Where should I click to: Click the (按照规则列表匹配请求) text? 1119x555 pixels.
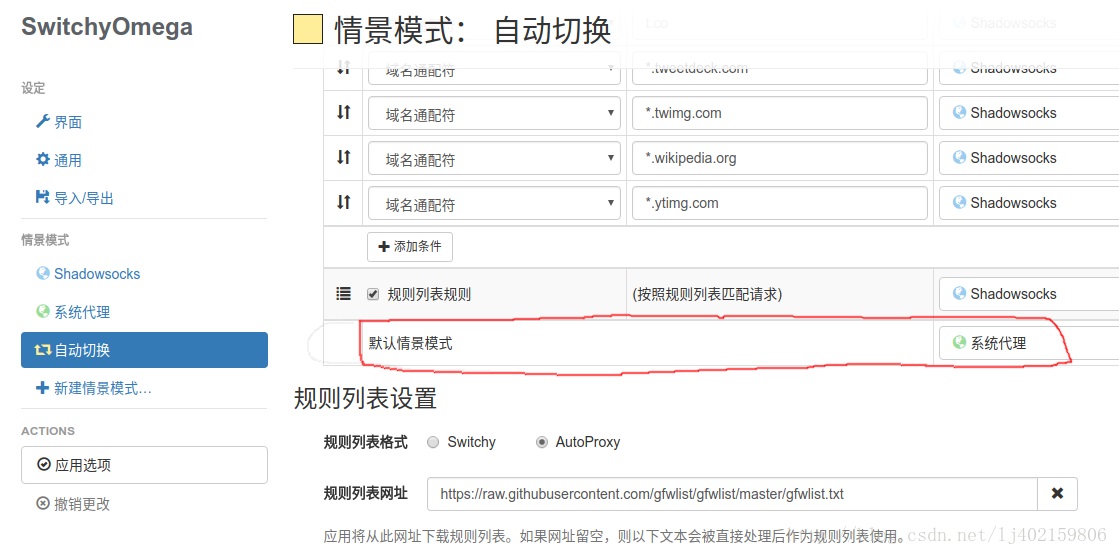coord(707,294)
